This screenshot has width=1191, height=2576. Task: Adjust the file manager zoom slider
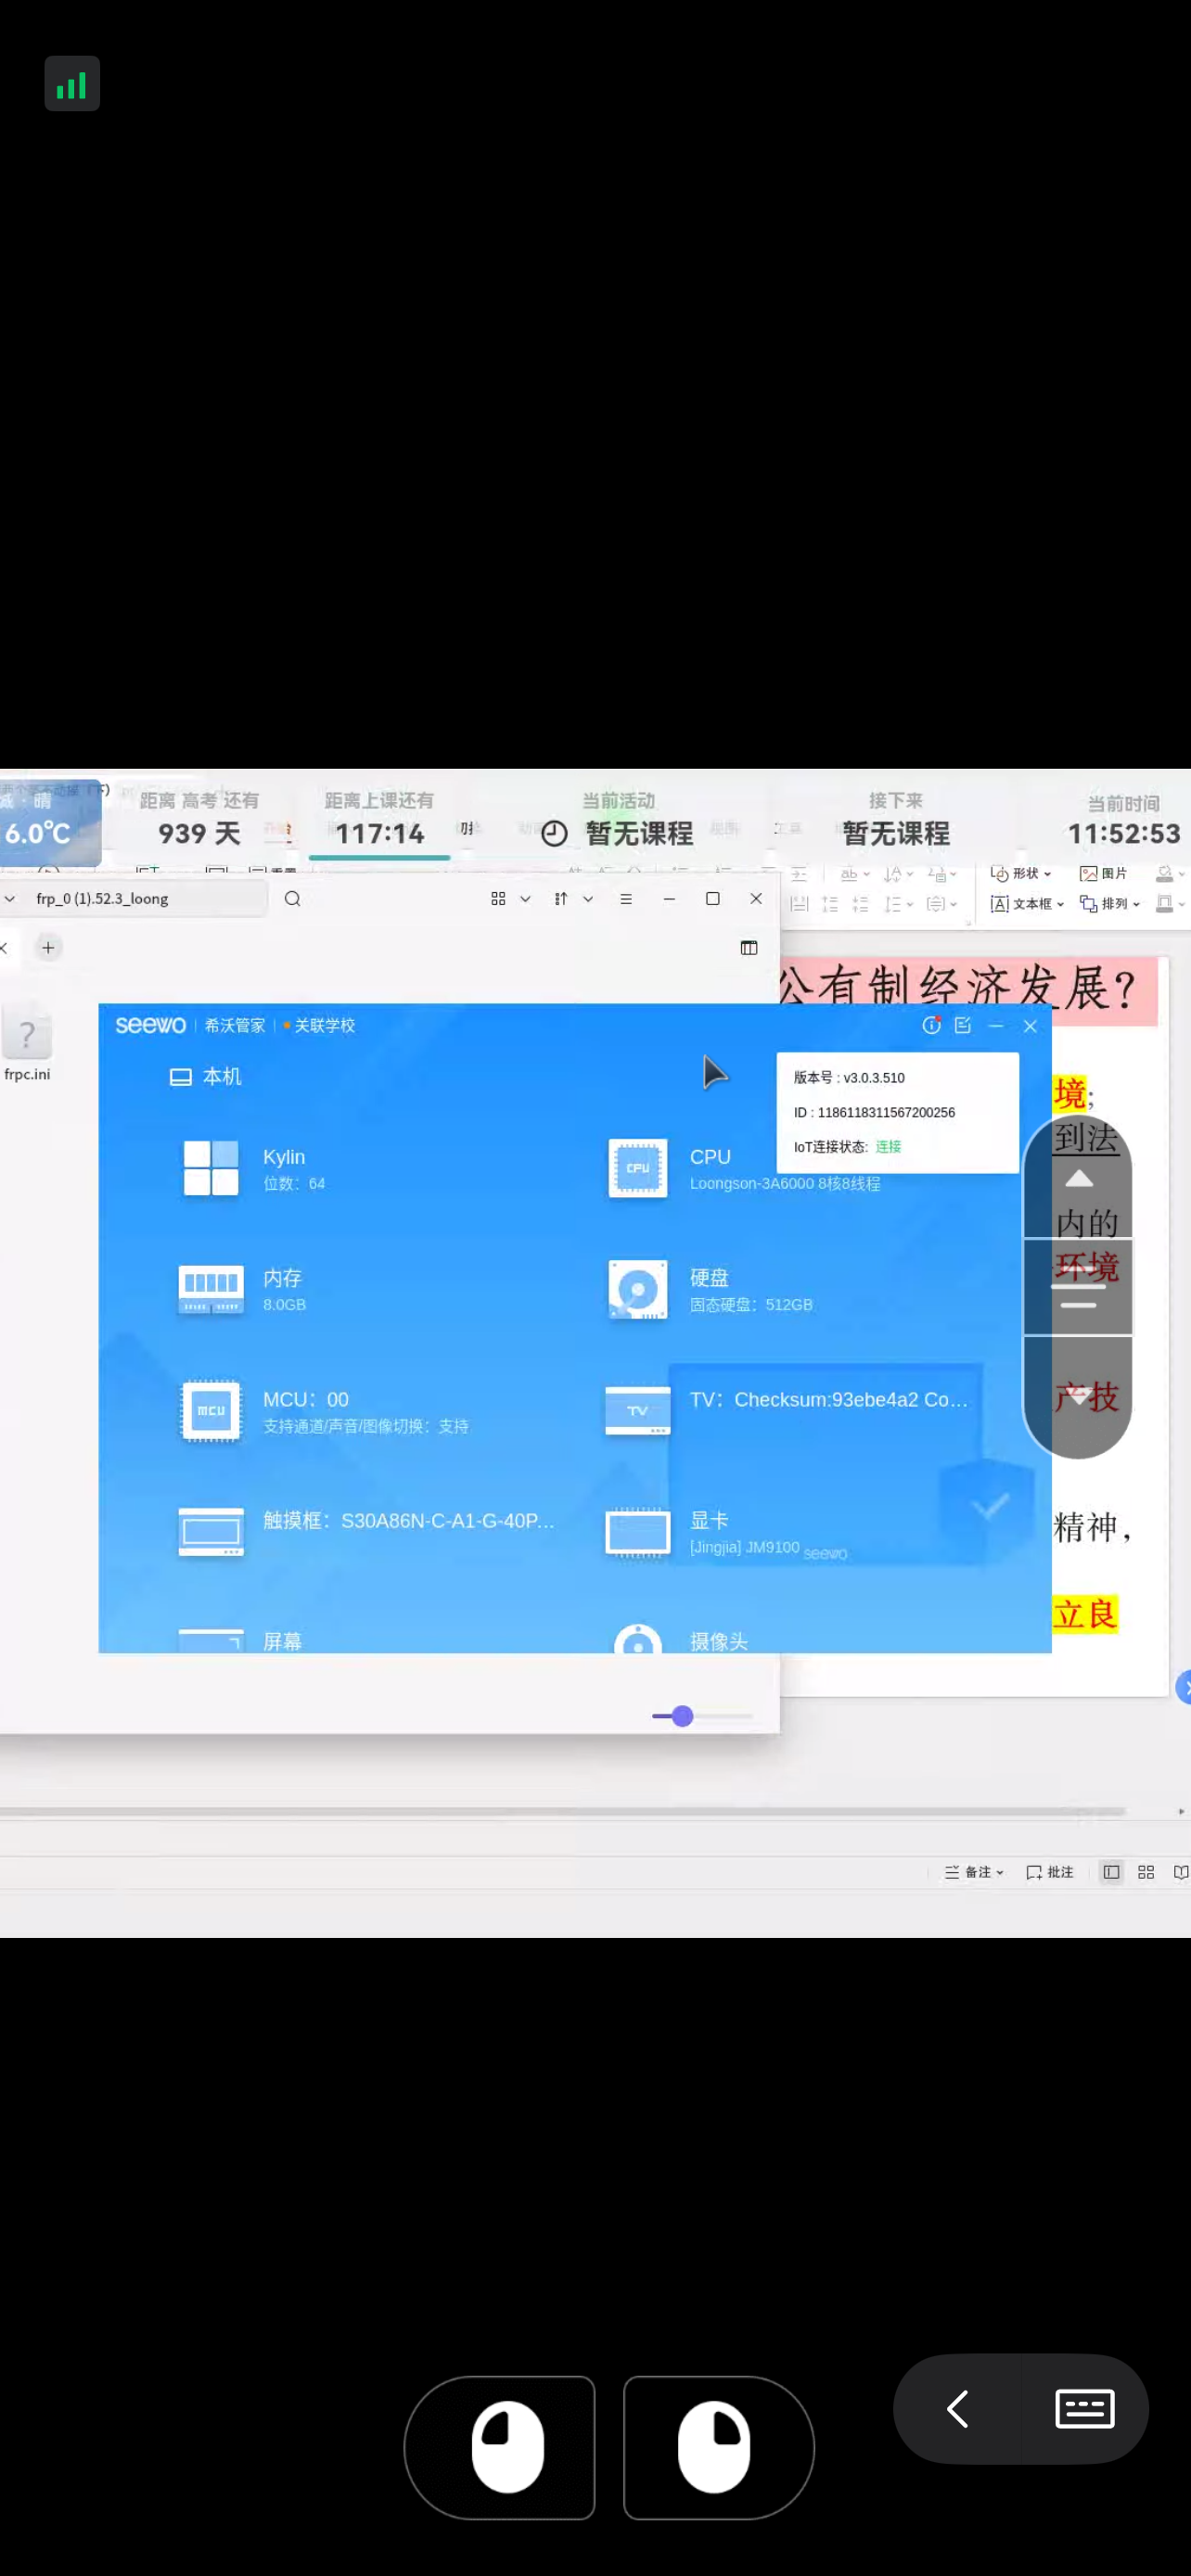click(x=683, y=1716)
